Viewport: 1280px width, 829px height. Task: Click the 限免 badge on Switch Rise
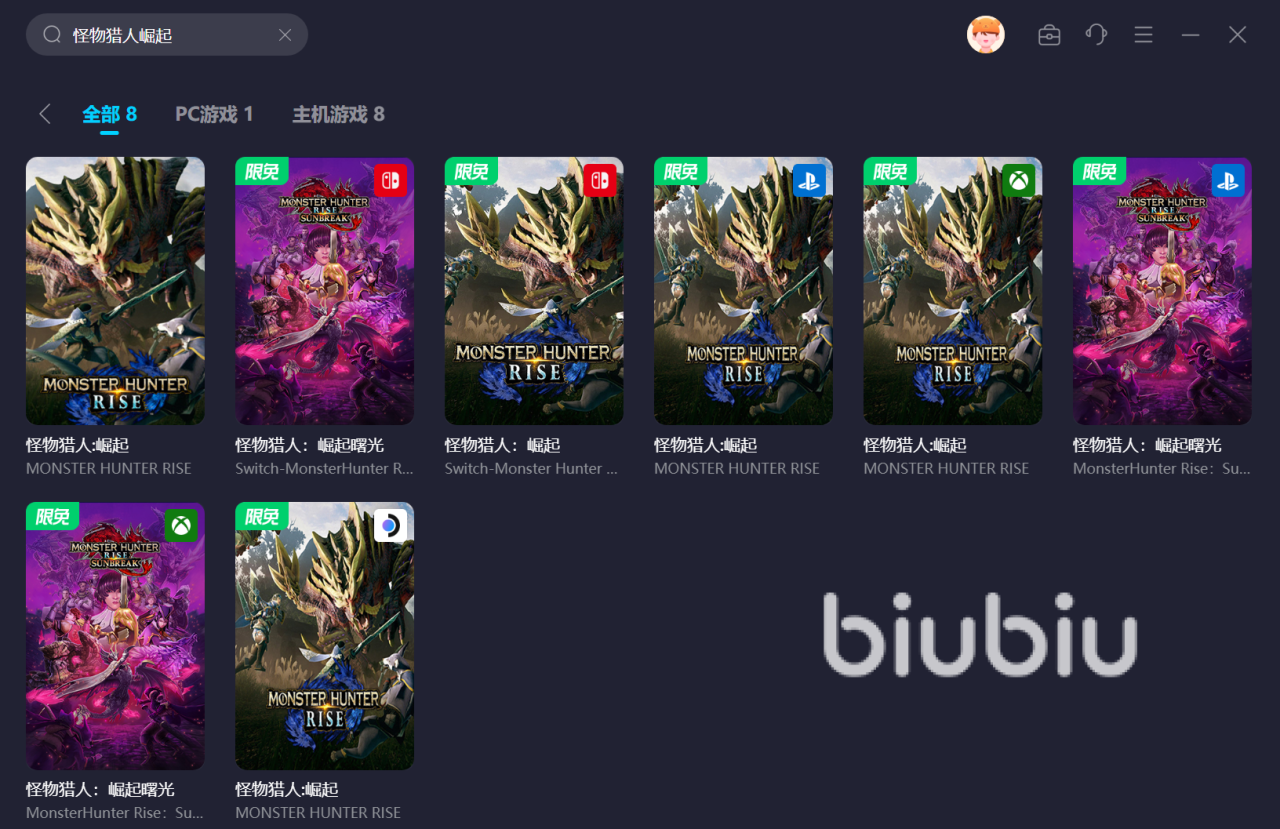[x=471, y=171]
